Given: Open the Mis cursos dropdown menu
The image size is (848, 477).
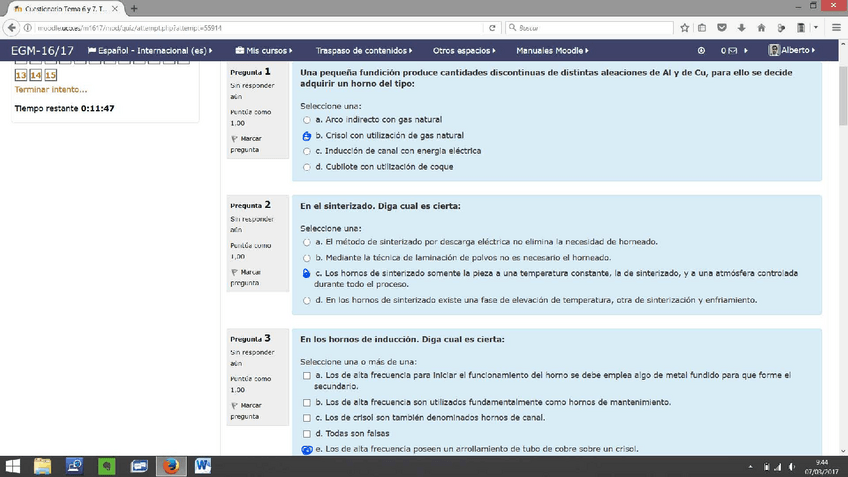Looking at the screenshot, I should point(264,50).
